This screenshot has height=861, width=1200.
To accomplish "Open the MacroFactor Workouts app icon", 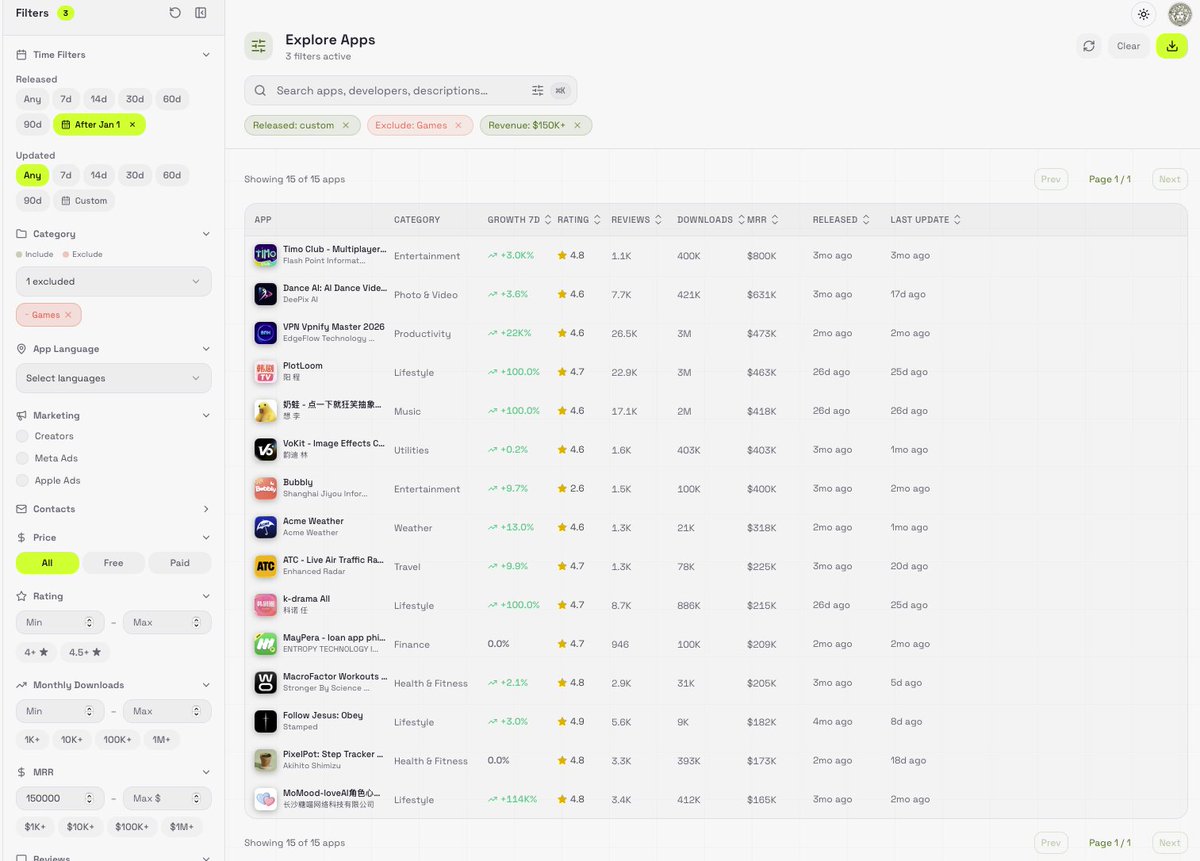I will [x=265, y=683].
